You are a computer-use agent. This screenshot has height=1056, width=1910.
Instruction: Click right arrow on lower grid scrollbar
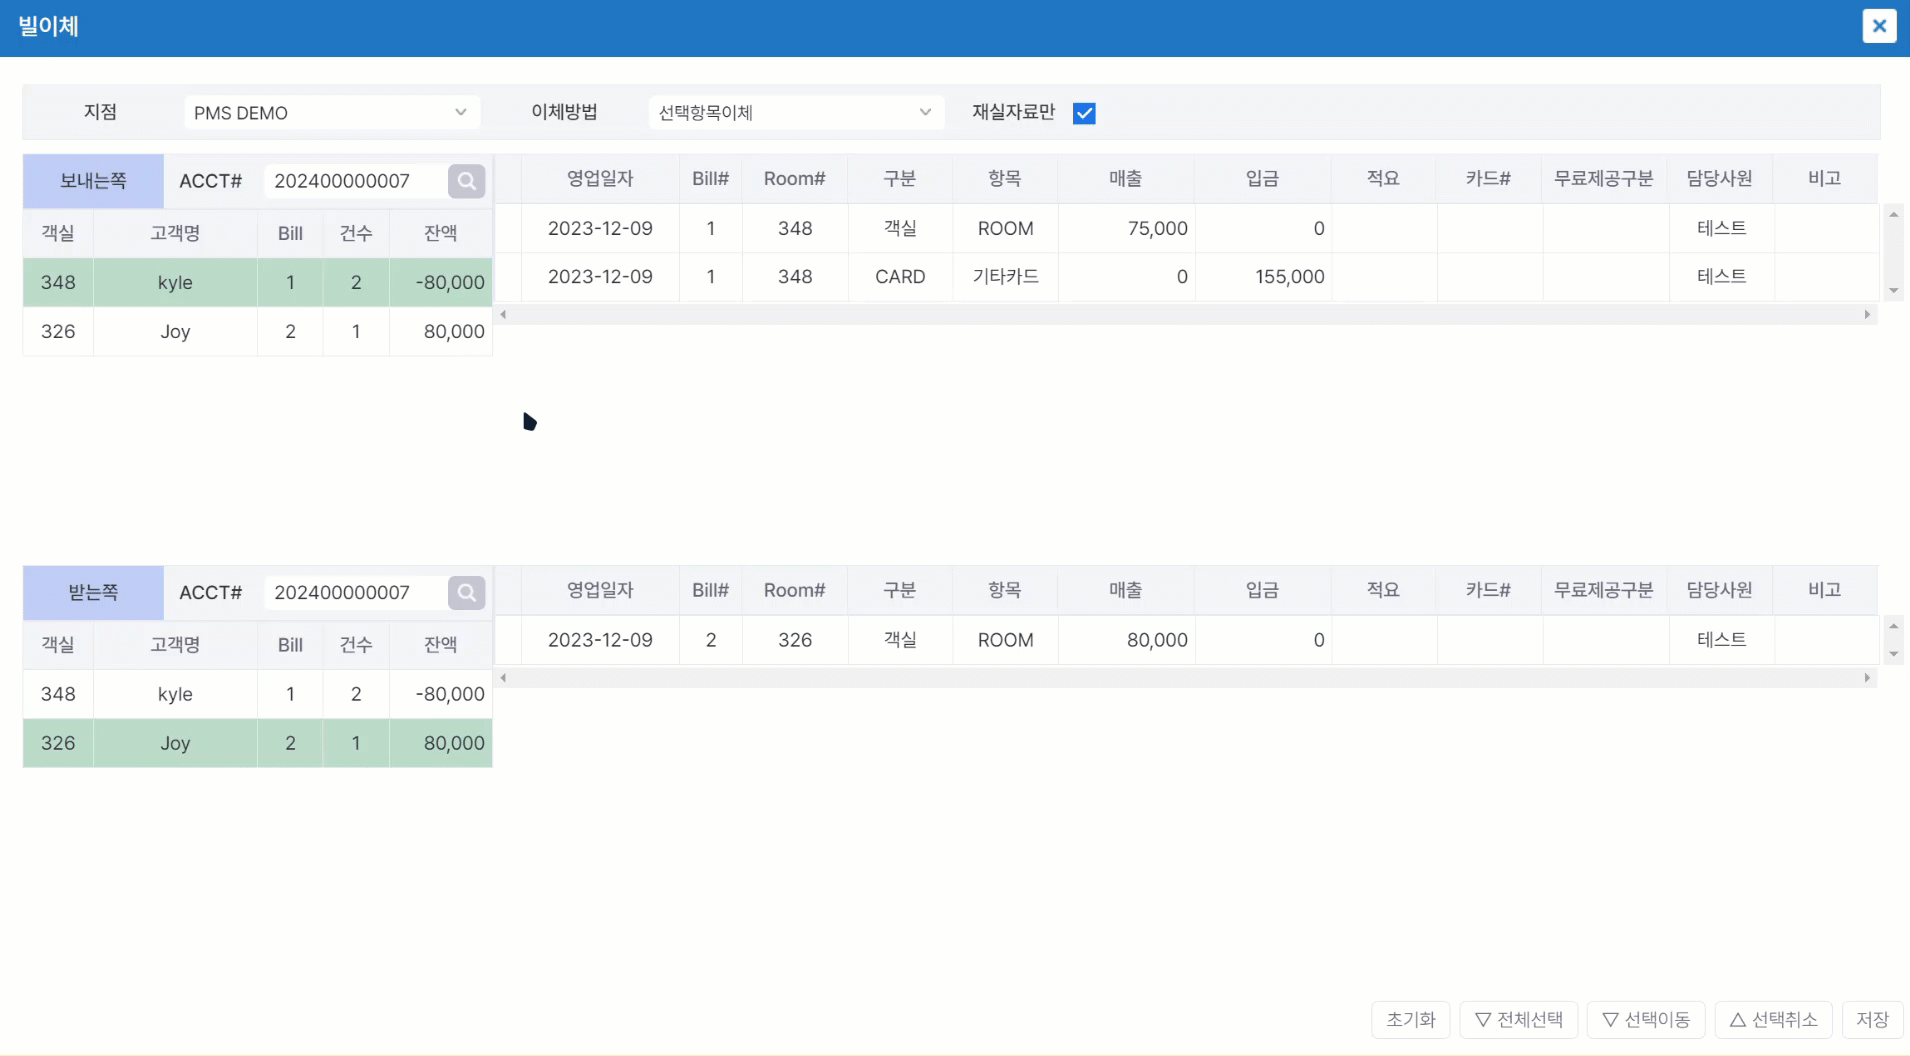[x=1866, y=678]
